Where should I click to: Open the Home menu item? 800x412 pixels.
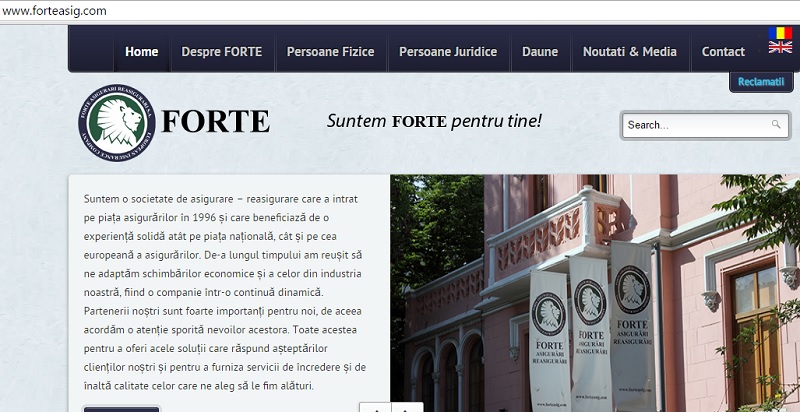click(x=141, y=52)
